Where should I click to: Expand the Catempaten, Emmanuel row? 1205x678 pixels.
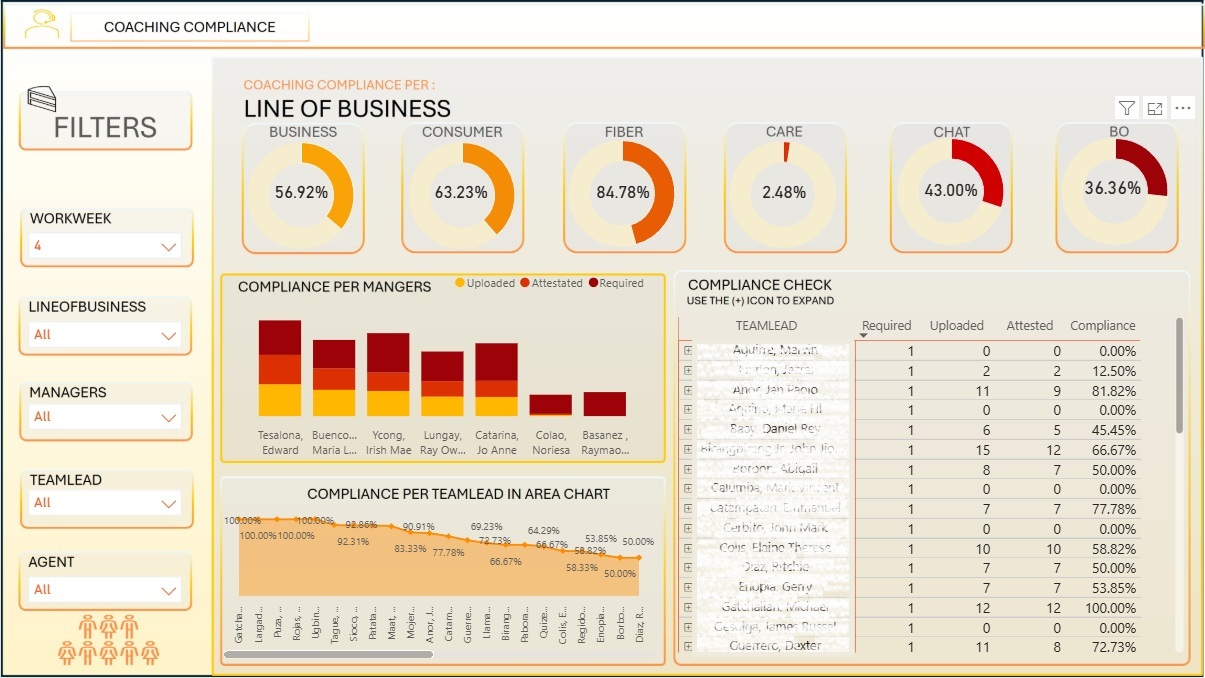[688, 508]
